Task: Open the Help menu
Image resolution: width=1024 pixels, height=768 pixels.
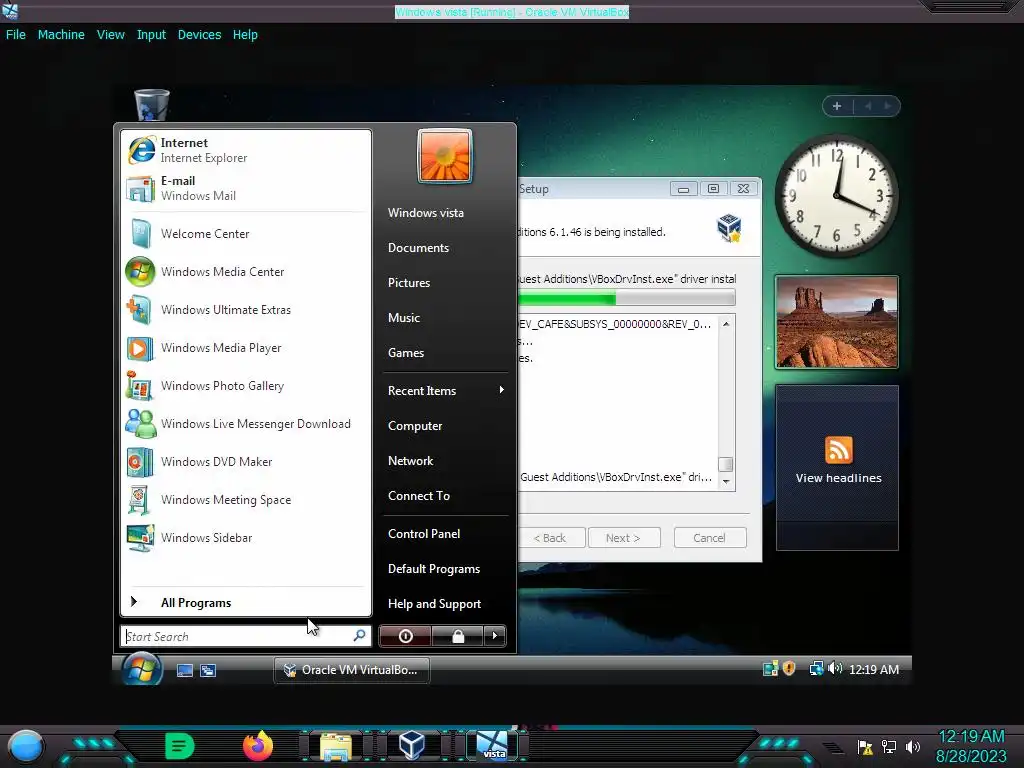Action: [245, 35]
